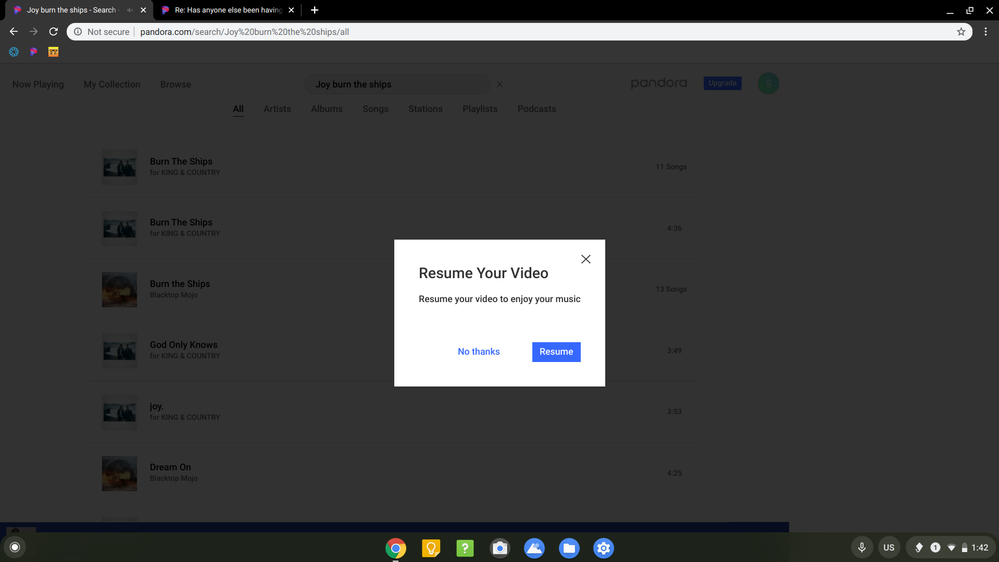999x562 pixels.
Task: Select the All results filter
Action: pos(238,109)
